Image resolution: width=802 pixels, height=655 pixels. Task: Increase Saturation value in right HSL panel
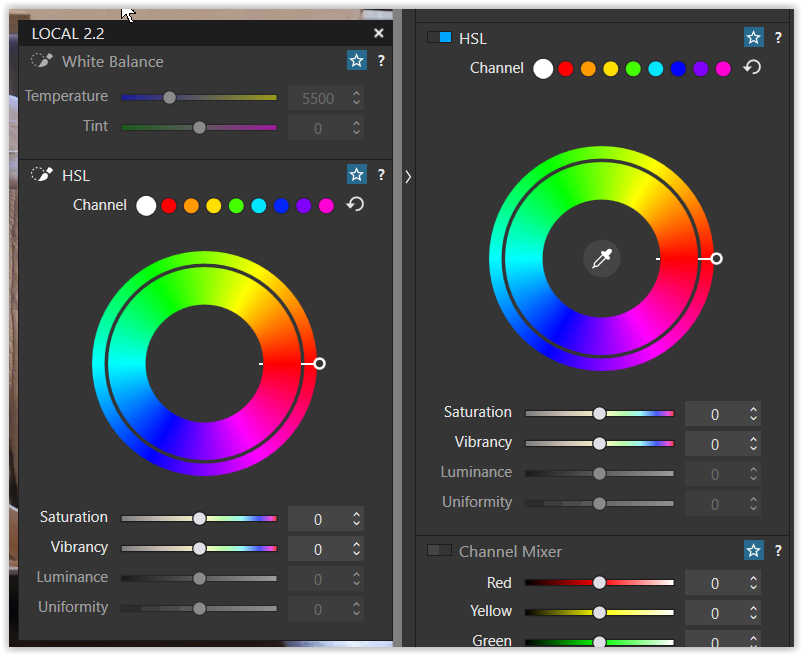(753, 409)
